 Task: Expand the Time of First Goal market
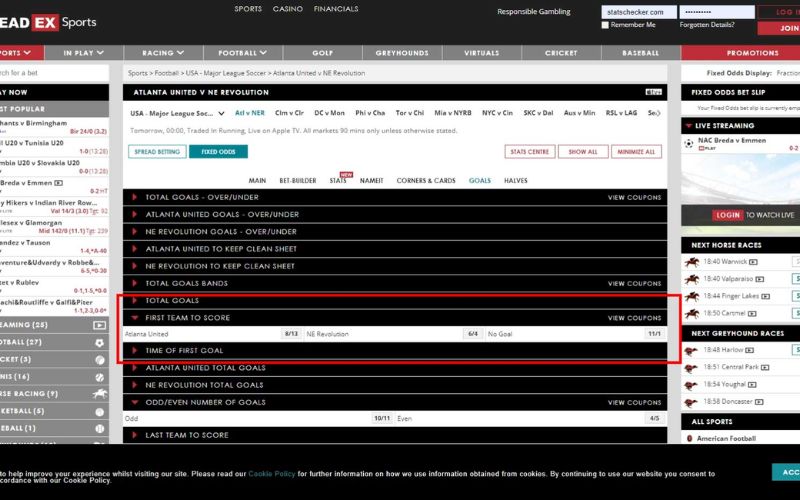(395, 351)
